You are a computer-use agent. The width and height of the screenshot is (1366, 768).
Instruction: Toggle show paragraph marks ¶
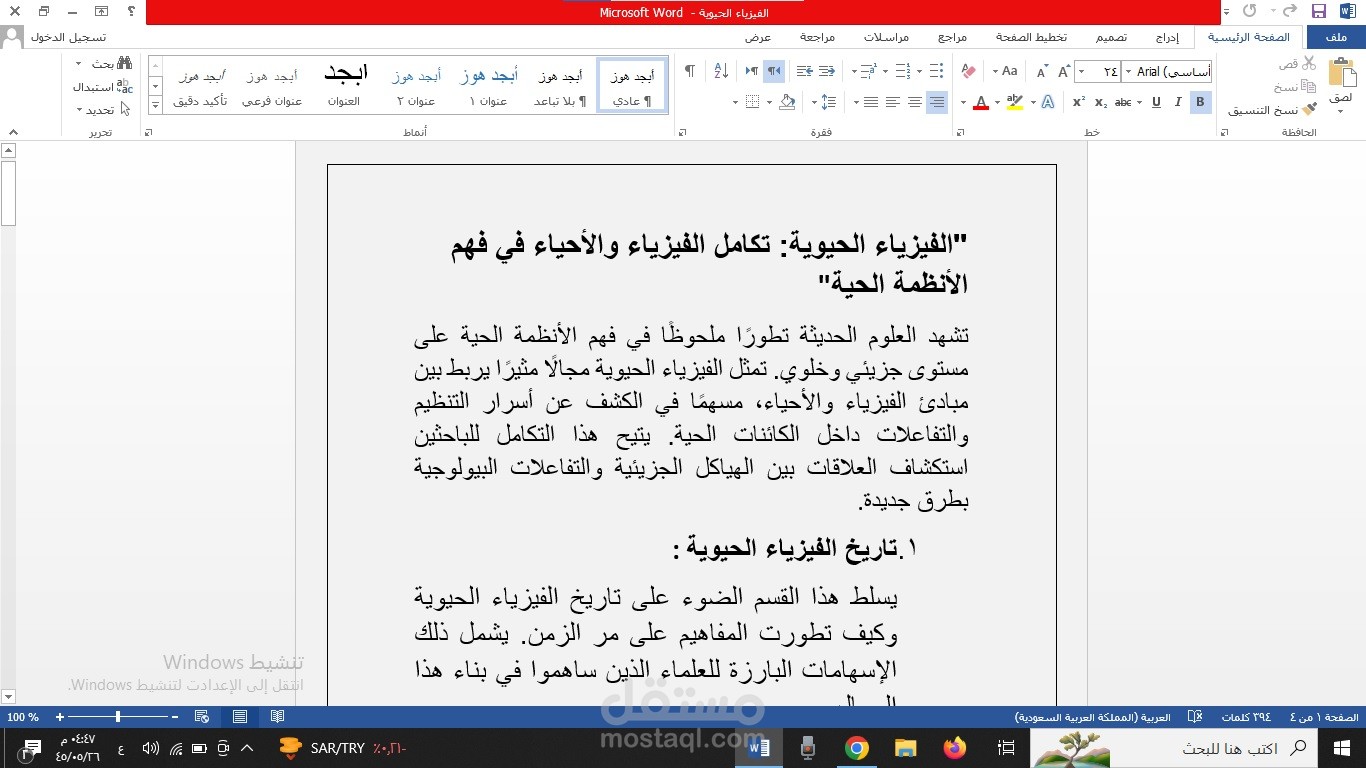click(x=689, y=71)
